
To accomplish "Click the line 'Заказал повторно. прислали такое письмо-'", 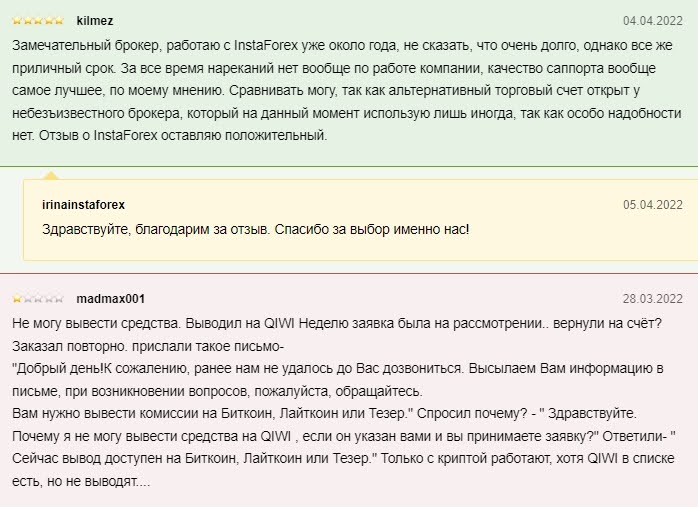I will coord(148,346).
